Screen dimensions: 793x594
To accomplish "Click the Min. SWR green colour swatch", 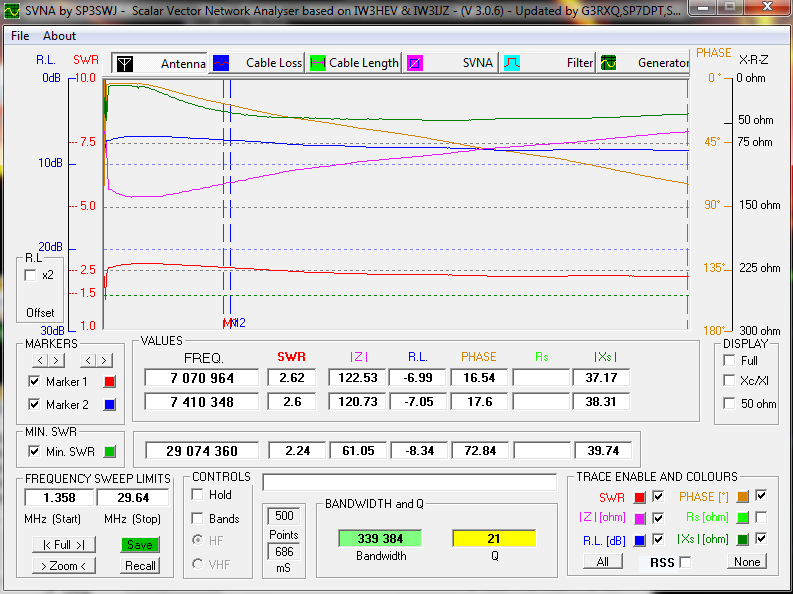I will tap(110, 451).
